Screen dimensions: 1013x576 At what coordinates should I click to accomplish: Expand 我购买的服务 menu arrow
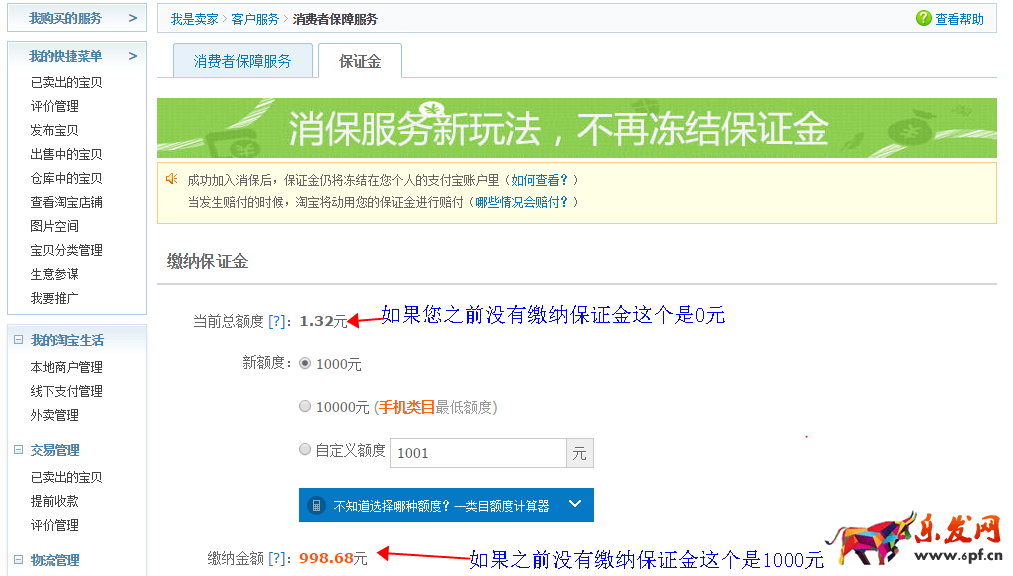tap(133, 18)
